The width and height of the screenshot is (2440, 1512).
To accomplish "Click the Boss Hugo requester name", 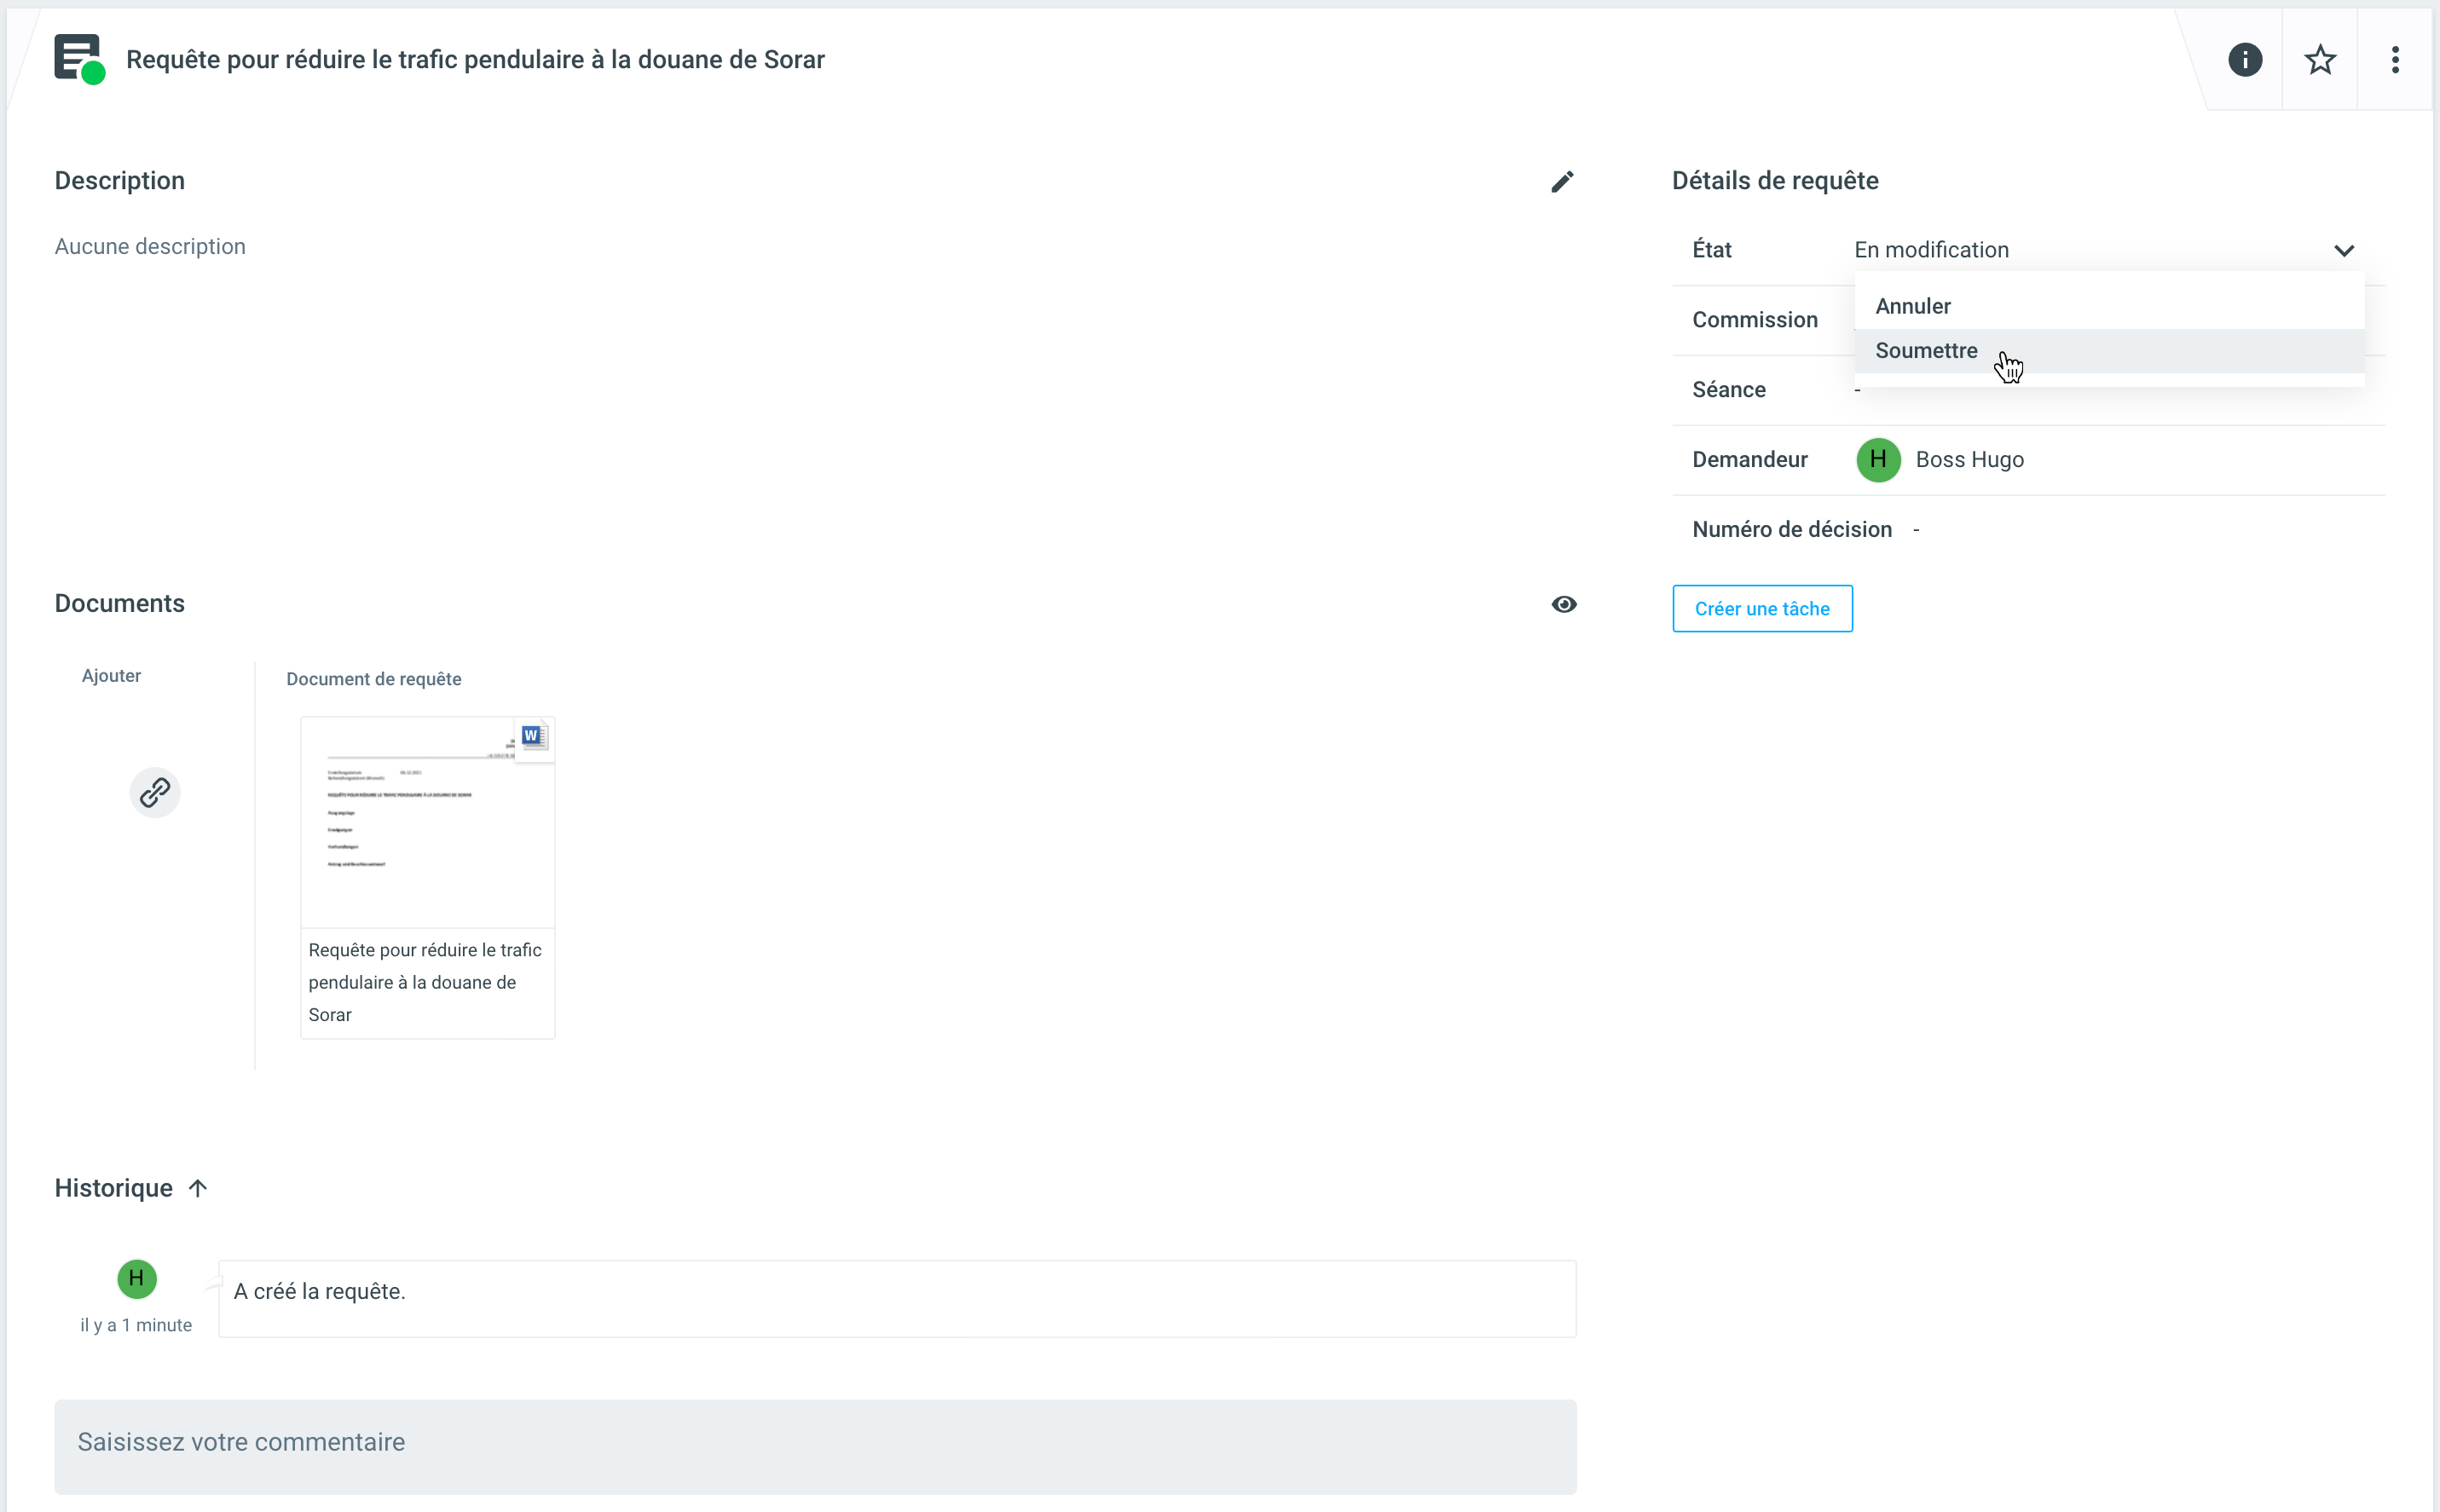I will coord(1969,460).
